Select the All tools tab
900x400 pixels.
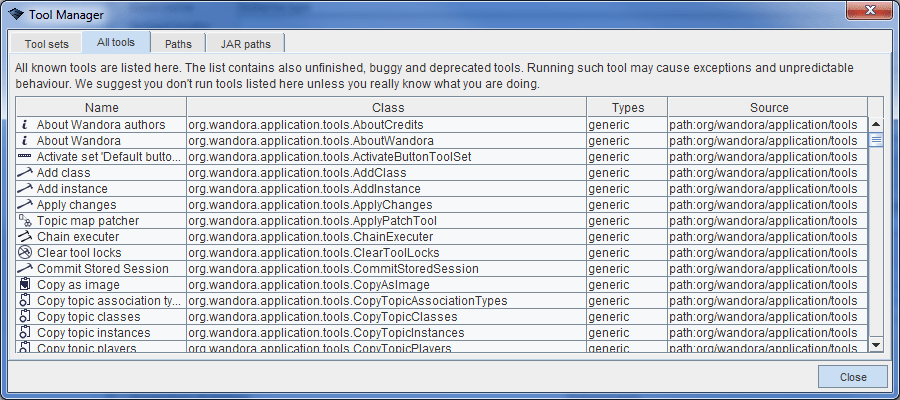coord(116,42)
